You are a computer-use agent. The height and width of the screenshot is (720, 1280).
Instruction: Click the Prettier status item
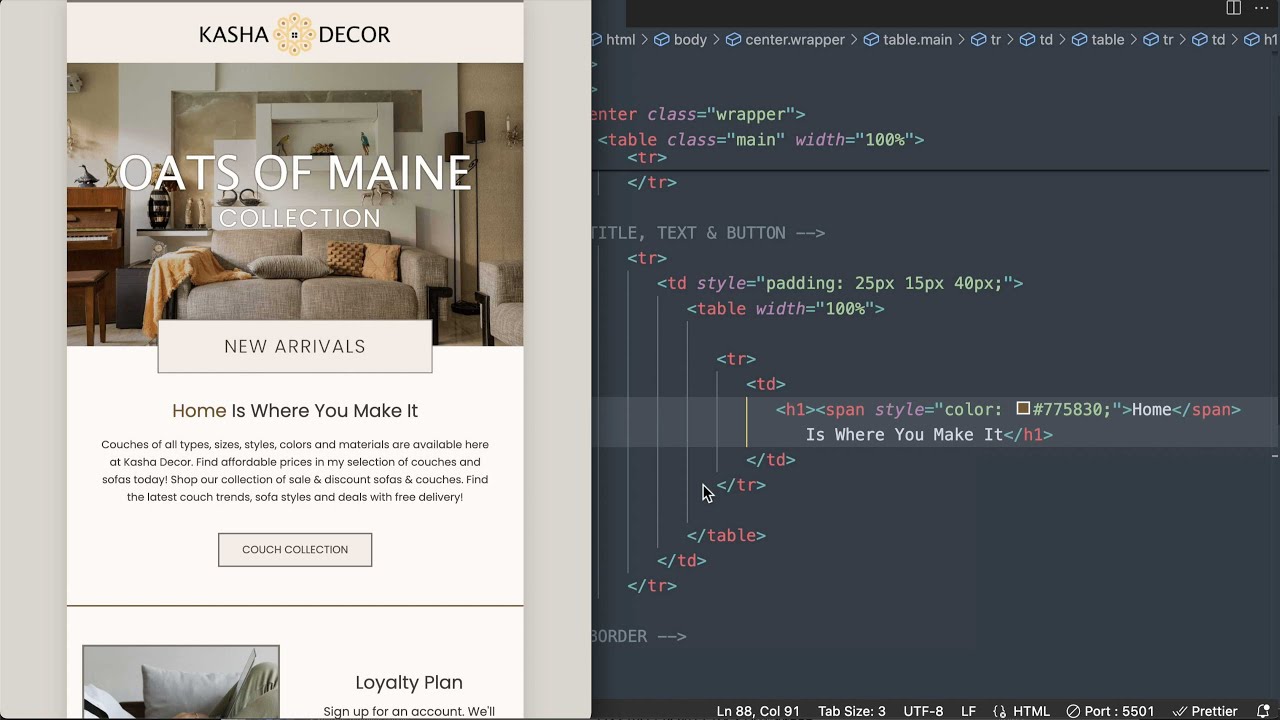1205,711
